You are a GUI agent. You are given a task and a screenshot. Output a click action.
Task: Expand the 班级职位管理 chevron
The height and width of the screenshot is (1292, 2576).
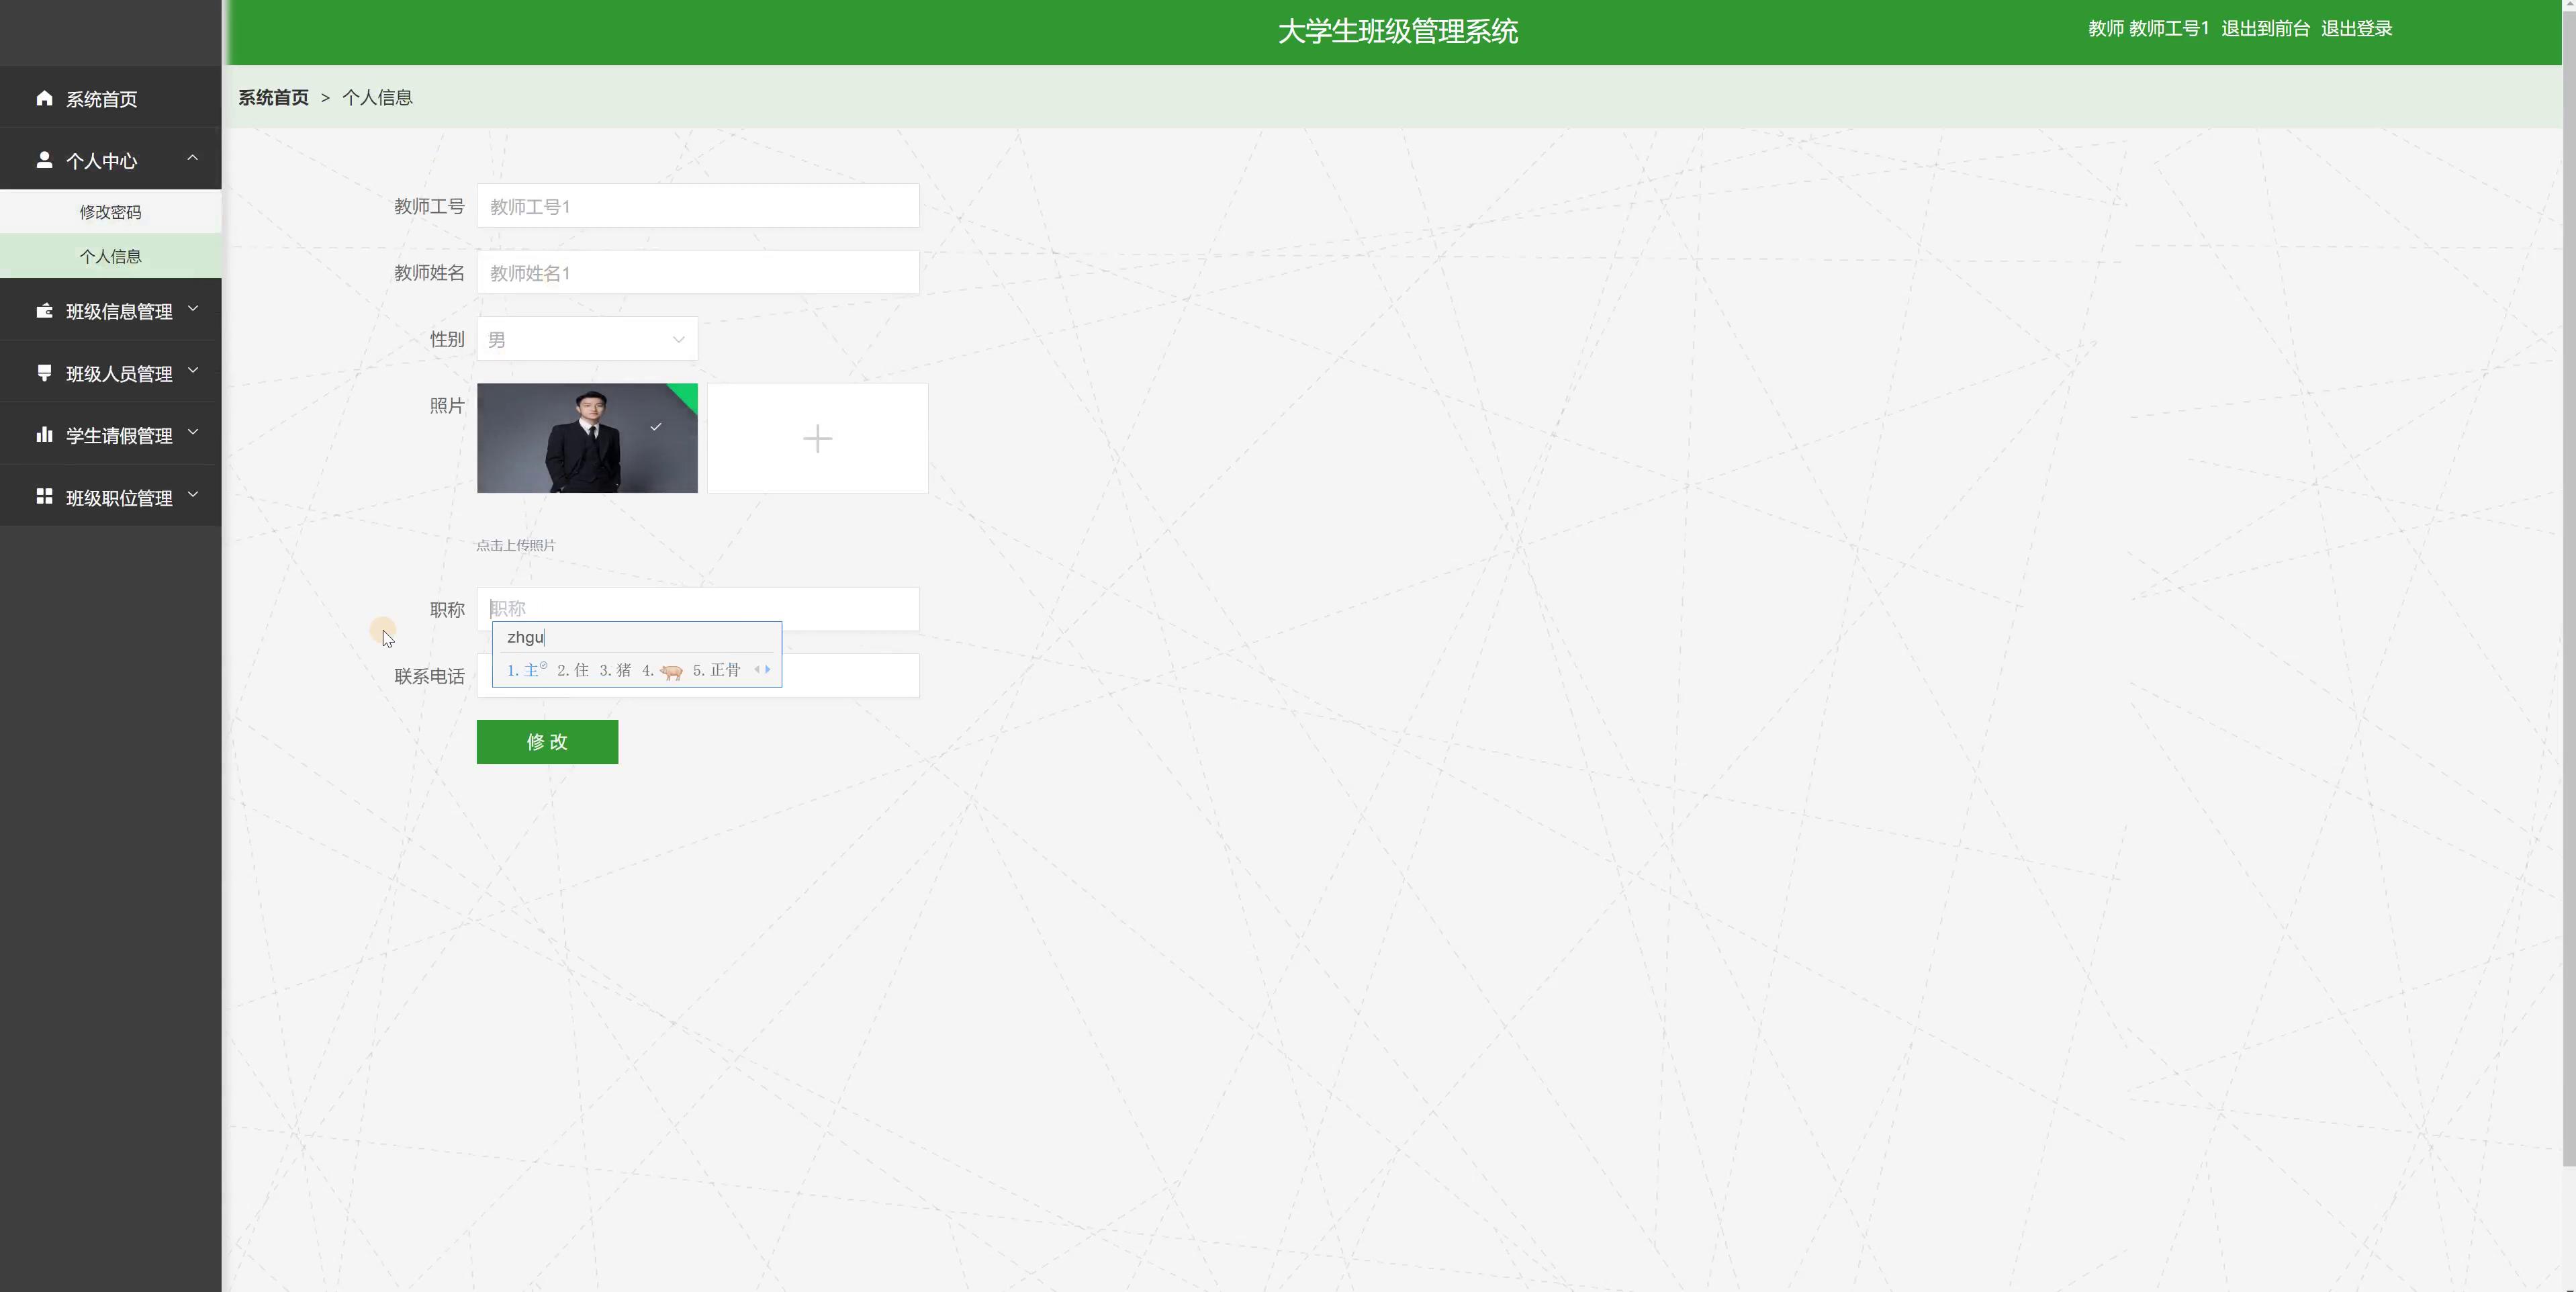[193, 495]
